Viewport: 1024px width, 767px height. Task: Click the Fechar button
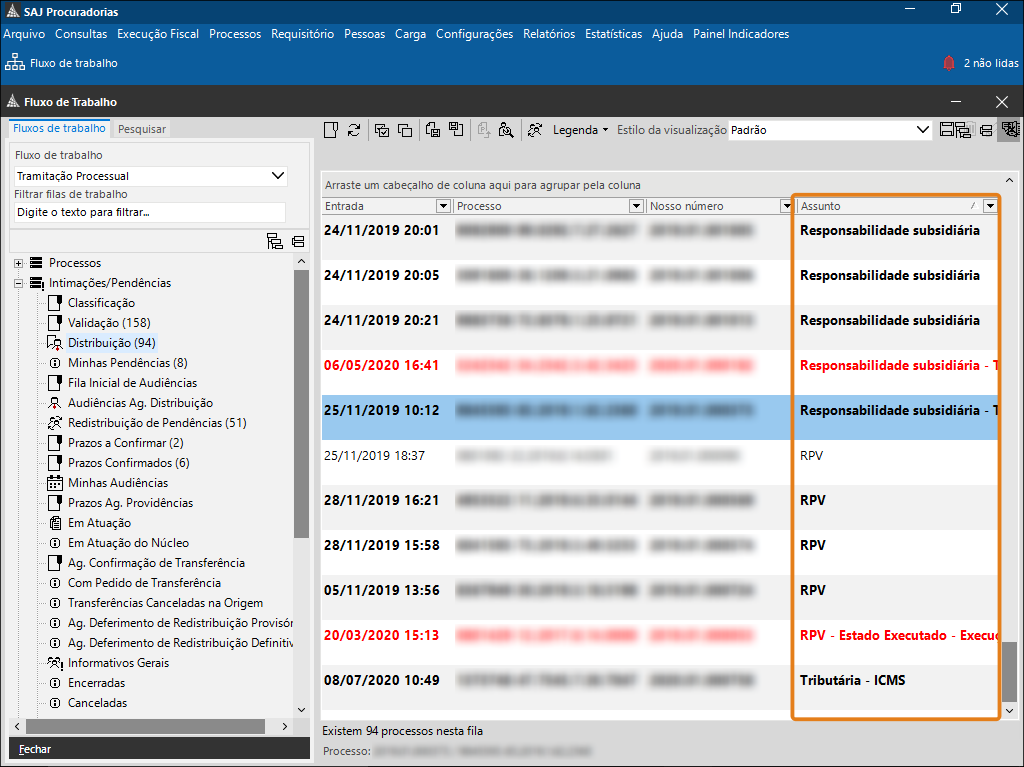pos(35,749)
